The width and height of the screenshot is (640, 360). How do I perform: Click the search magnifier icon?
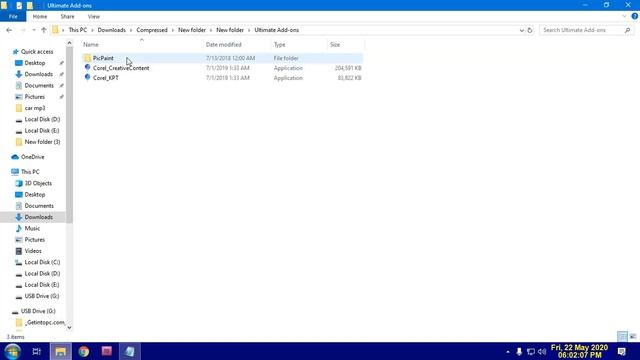[x=627, y=30]
